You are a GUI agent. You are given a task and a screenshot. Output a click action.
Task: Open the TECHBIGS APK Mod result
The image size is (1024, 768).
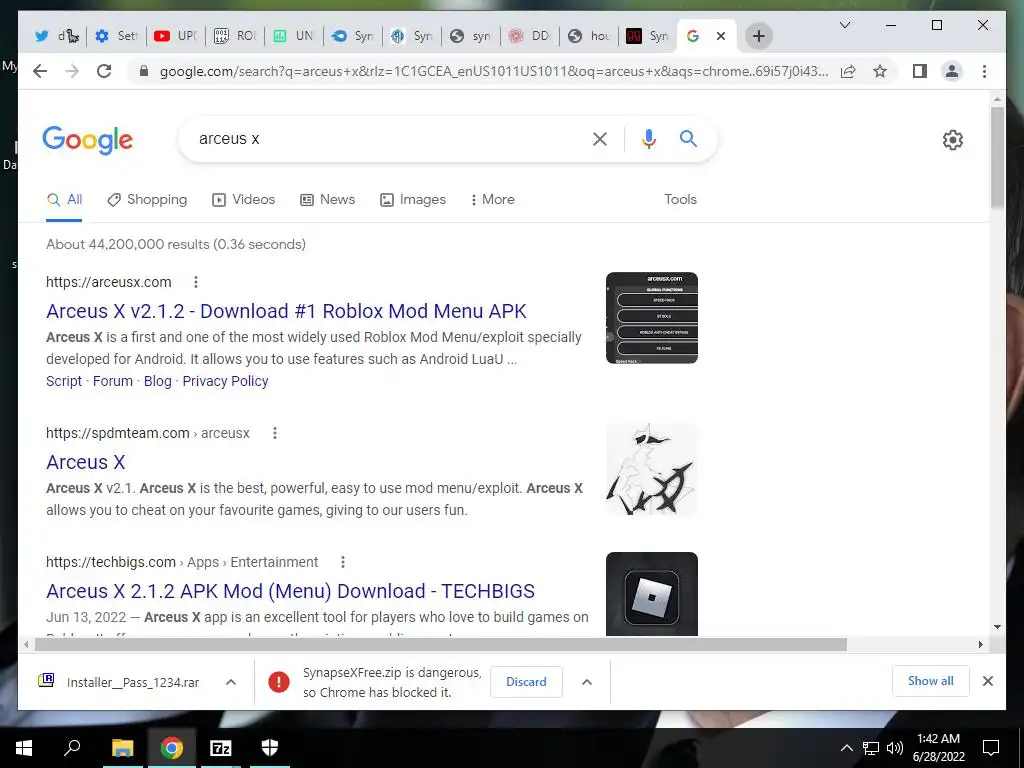click(x=290, y=591)
